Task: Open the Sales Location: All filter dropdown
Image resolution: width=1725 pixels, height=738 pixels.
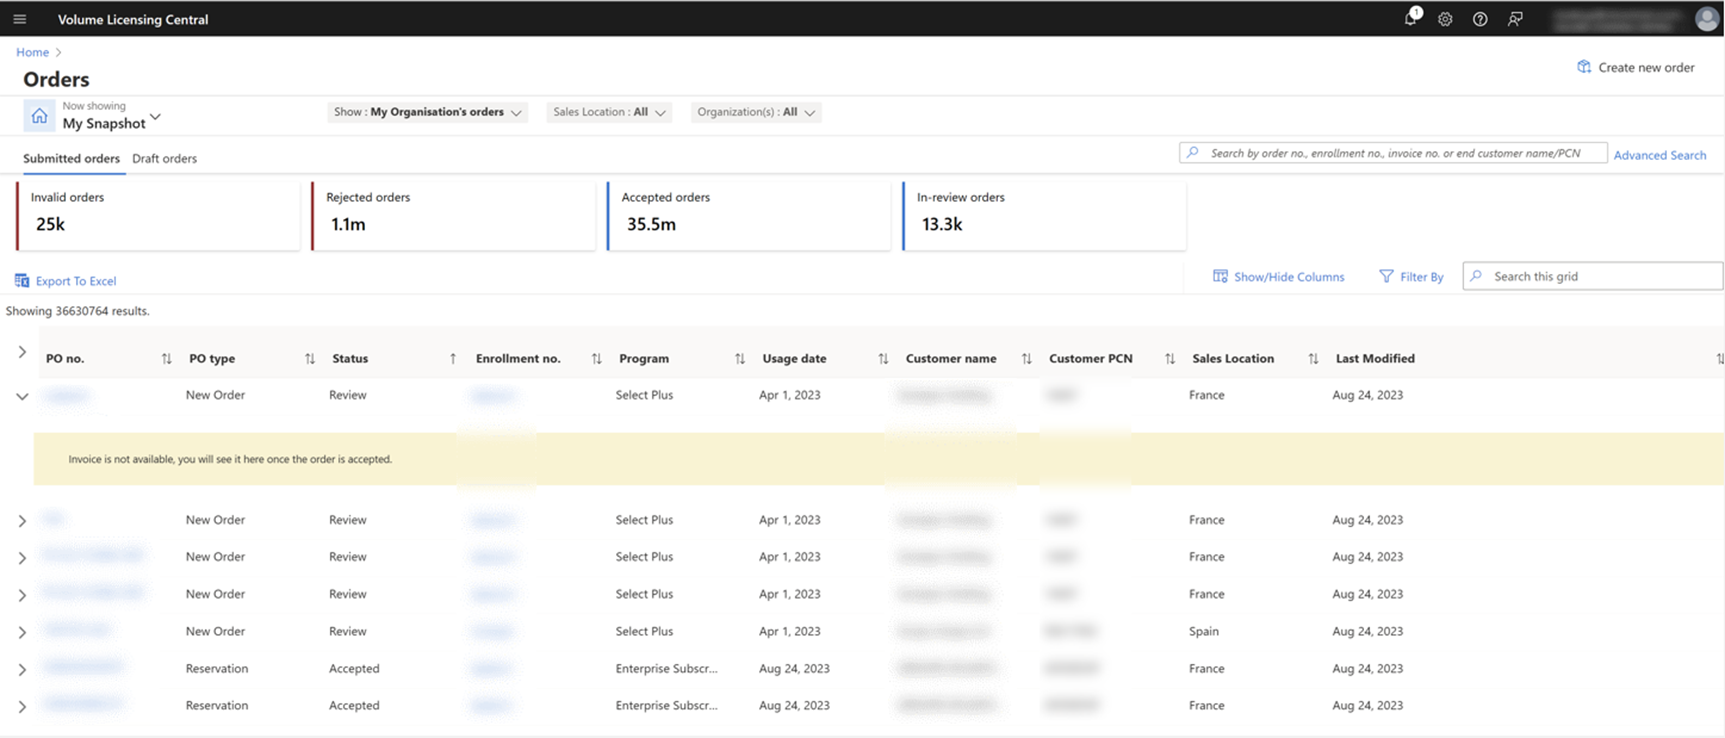Action: (x=609, y=112)
